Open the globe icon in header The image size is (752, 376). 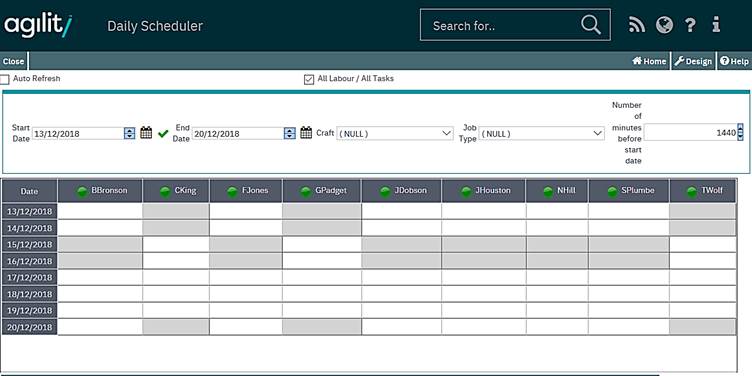[664, 25]
